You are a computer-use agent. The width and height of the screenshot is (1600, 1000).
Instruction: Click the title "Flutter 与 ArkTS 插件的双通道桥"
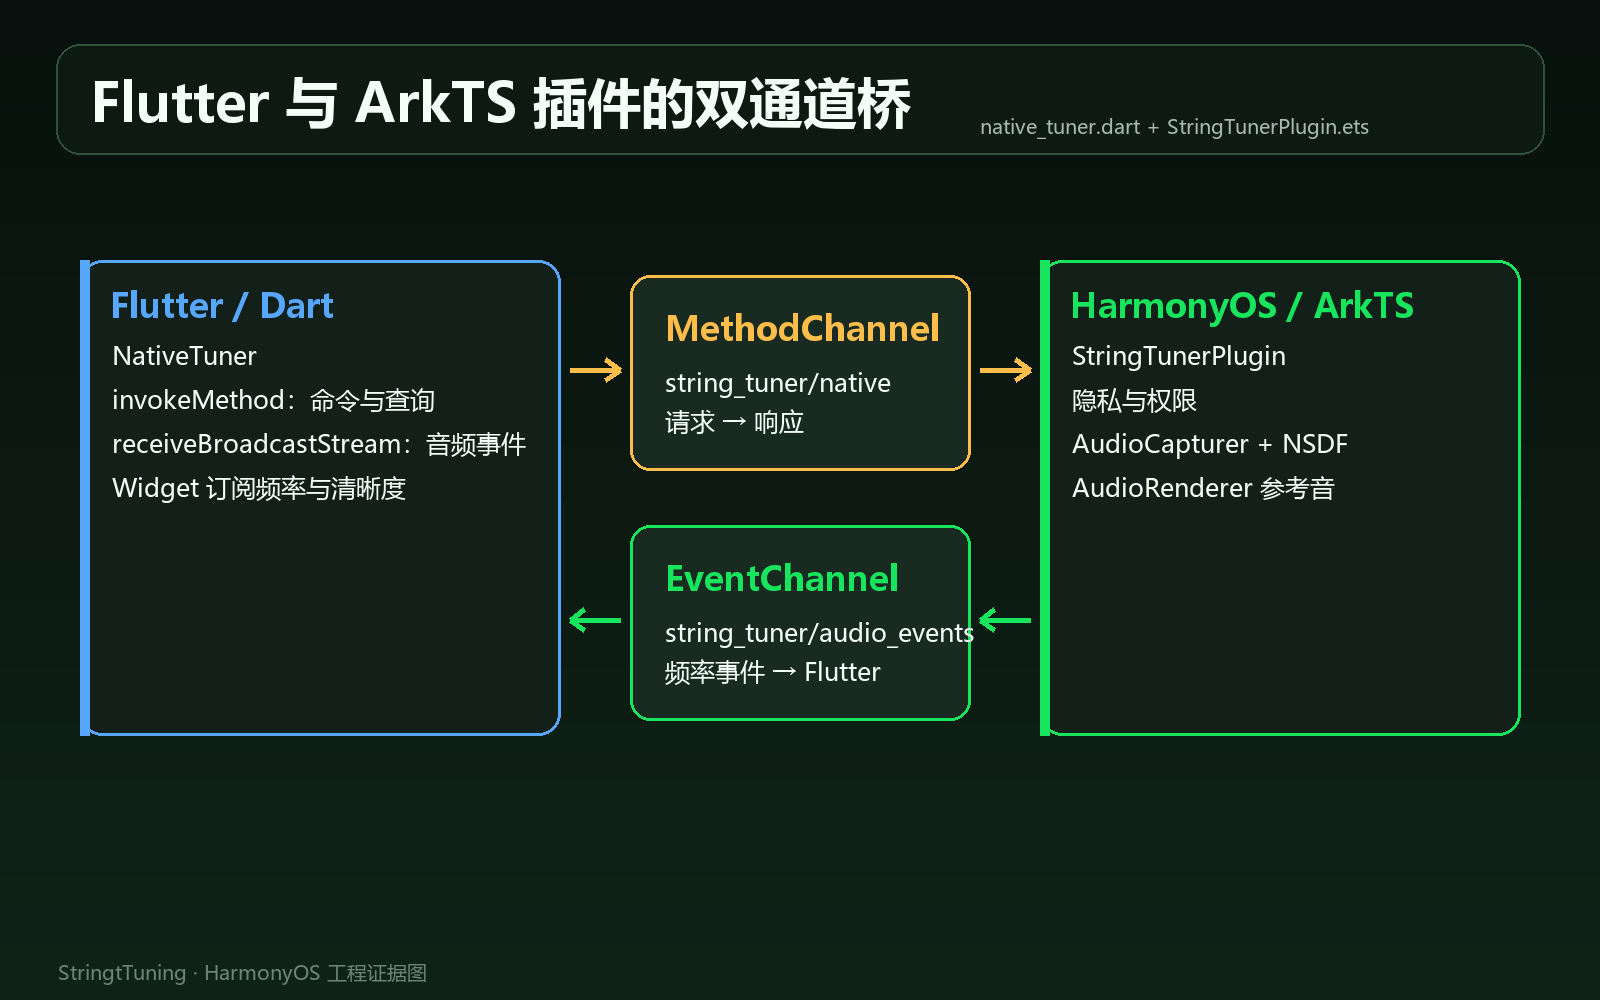[501, 103]
